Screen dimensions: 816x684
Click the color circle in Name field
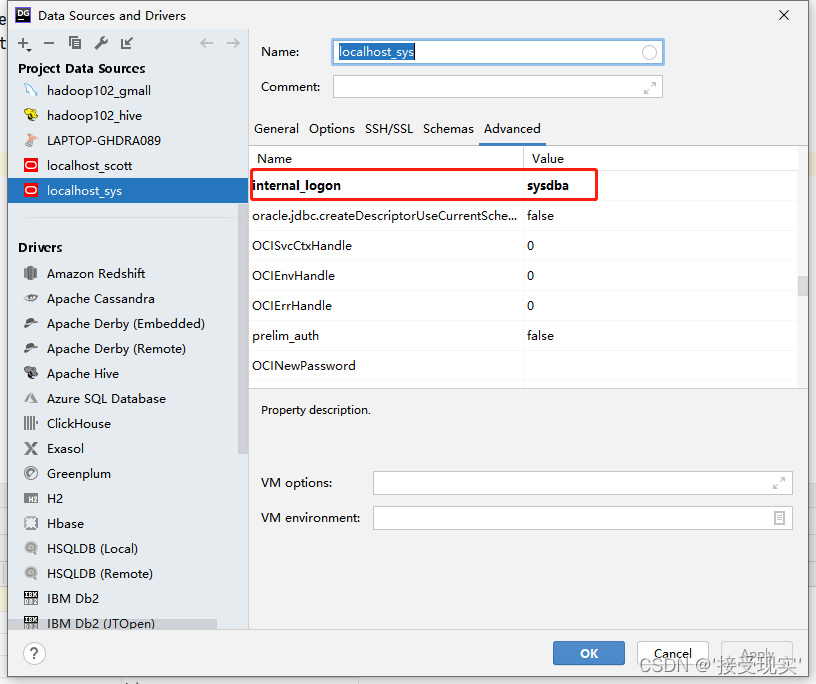click(649, 52)
